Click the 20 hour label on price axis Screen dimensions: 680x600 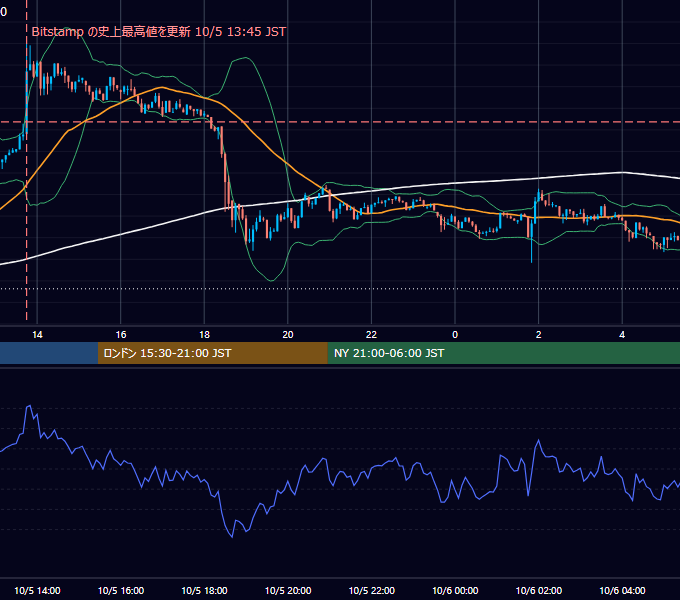click(288, 335)
